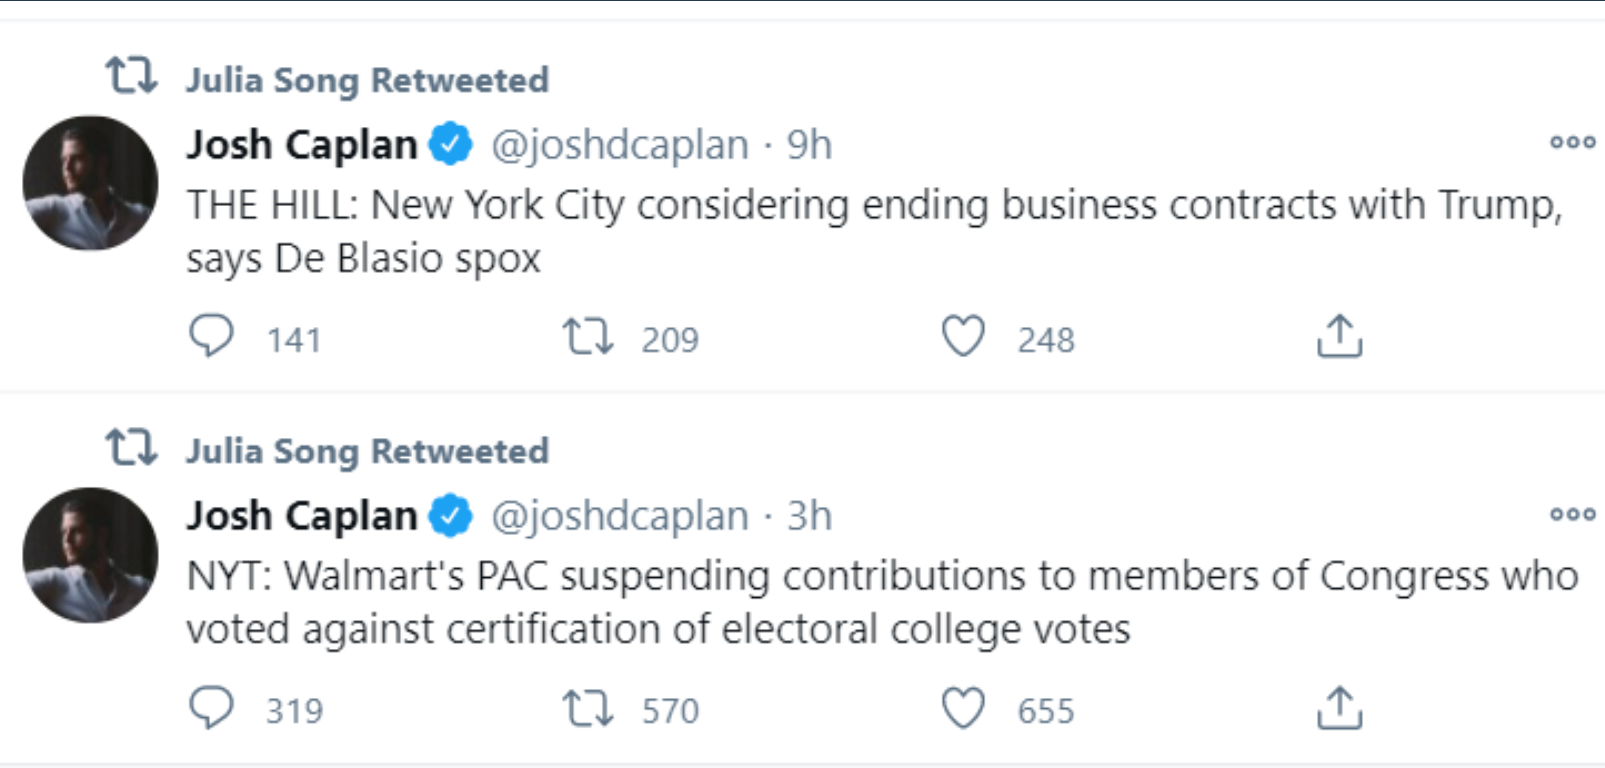Click second Julia Song Retweeted label

click(367, 451)
